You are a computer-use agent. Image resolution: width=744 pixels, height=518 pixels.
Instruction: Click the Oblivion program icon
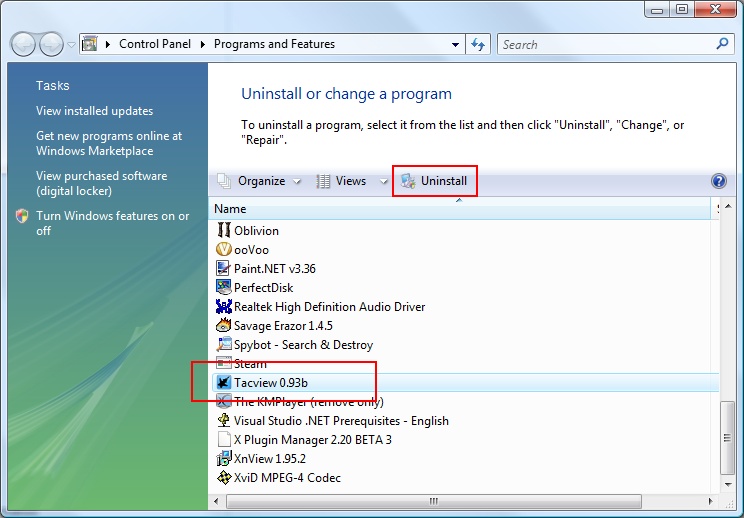[x=223, y=230]
